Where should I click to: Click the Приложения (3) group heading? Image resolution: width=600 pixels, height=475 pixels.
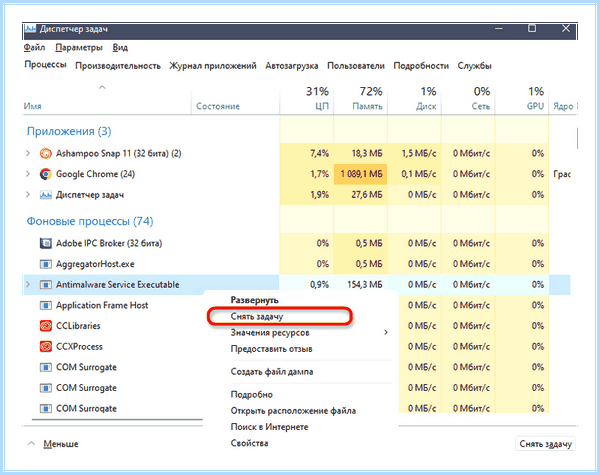point(69,131)
